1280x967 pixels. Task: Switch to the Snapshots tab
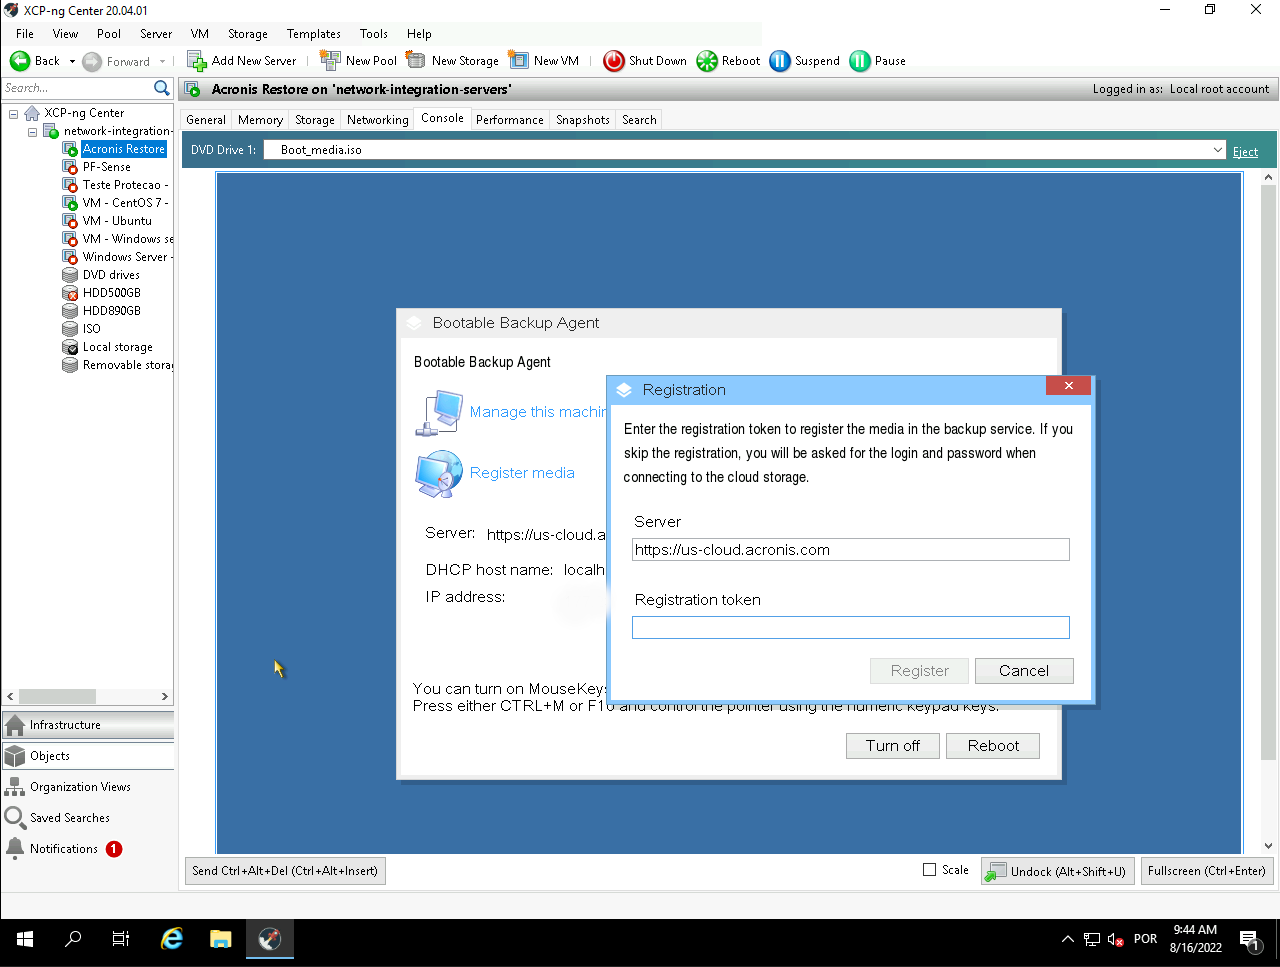pyautogui.click(x=583, y=120)
